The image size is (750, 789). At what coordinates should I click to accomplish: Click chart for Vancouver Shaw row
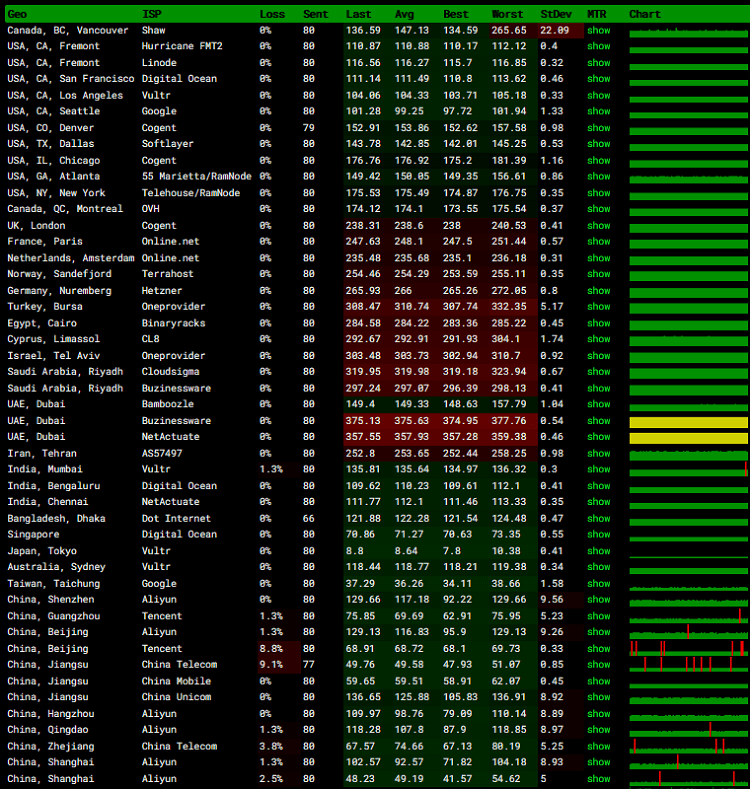[x=688, y=32]
